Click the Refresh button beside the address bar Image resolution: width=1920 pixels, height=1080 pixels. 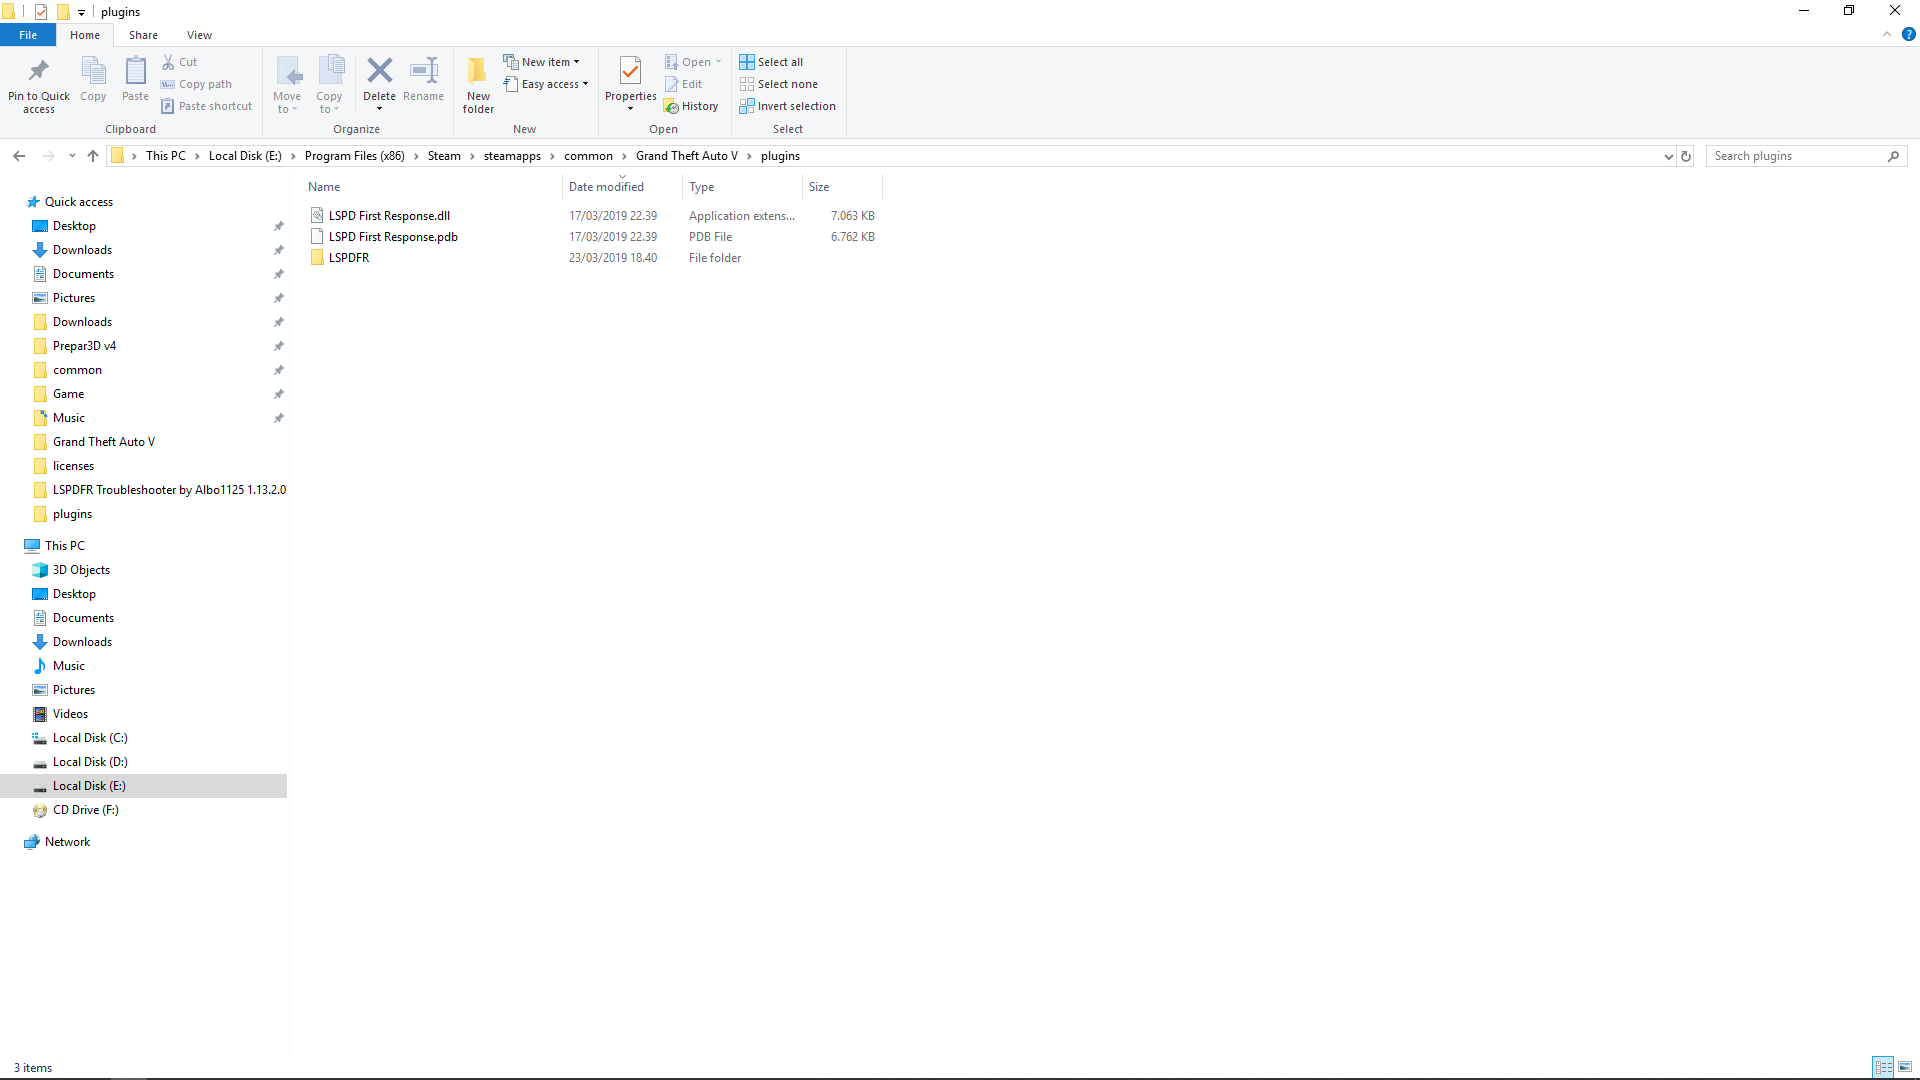[1686, 156]
